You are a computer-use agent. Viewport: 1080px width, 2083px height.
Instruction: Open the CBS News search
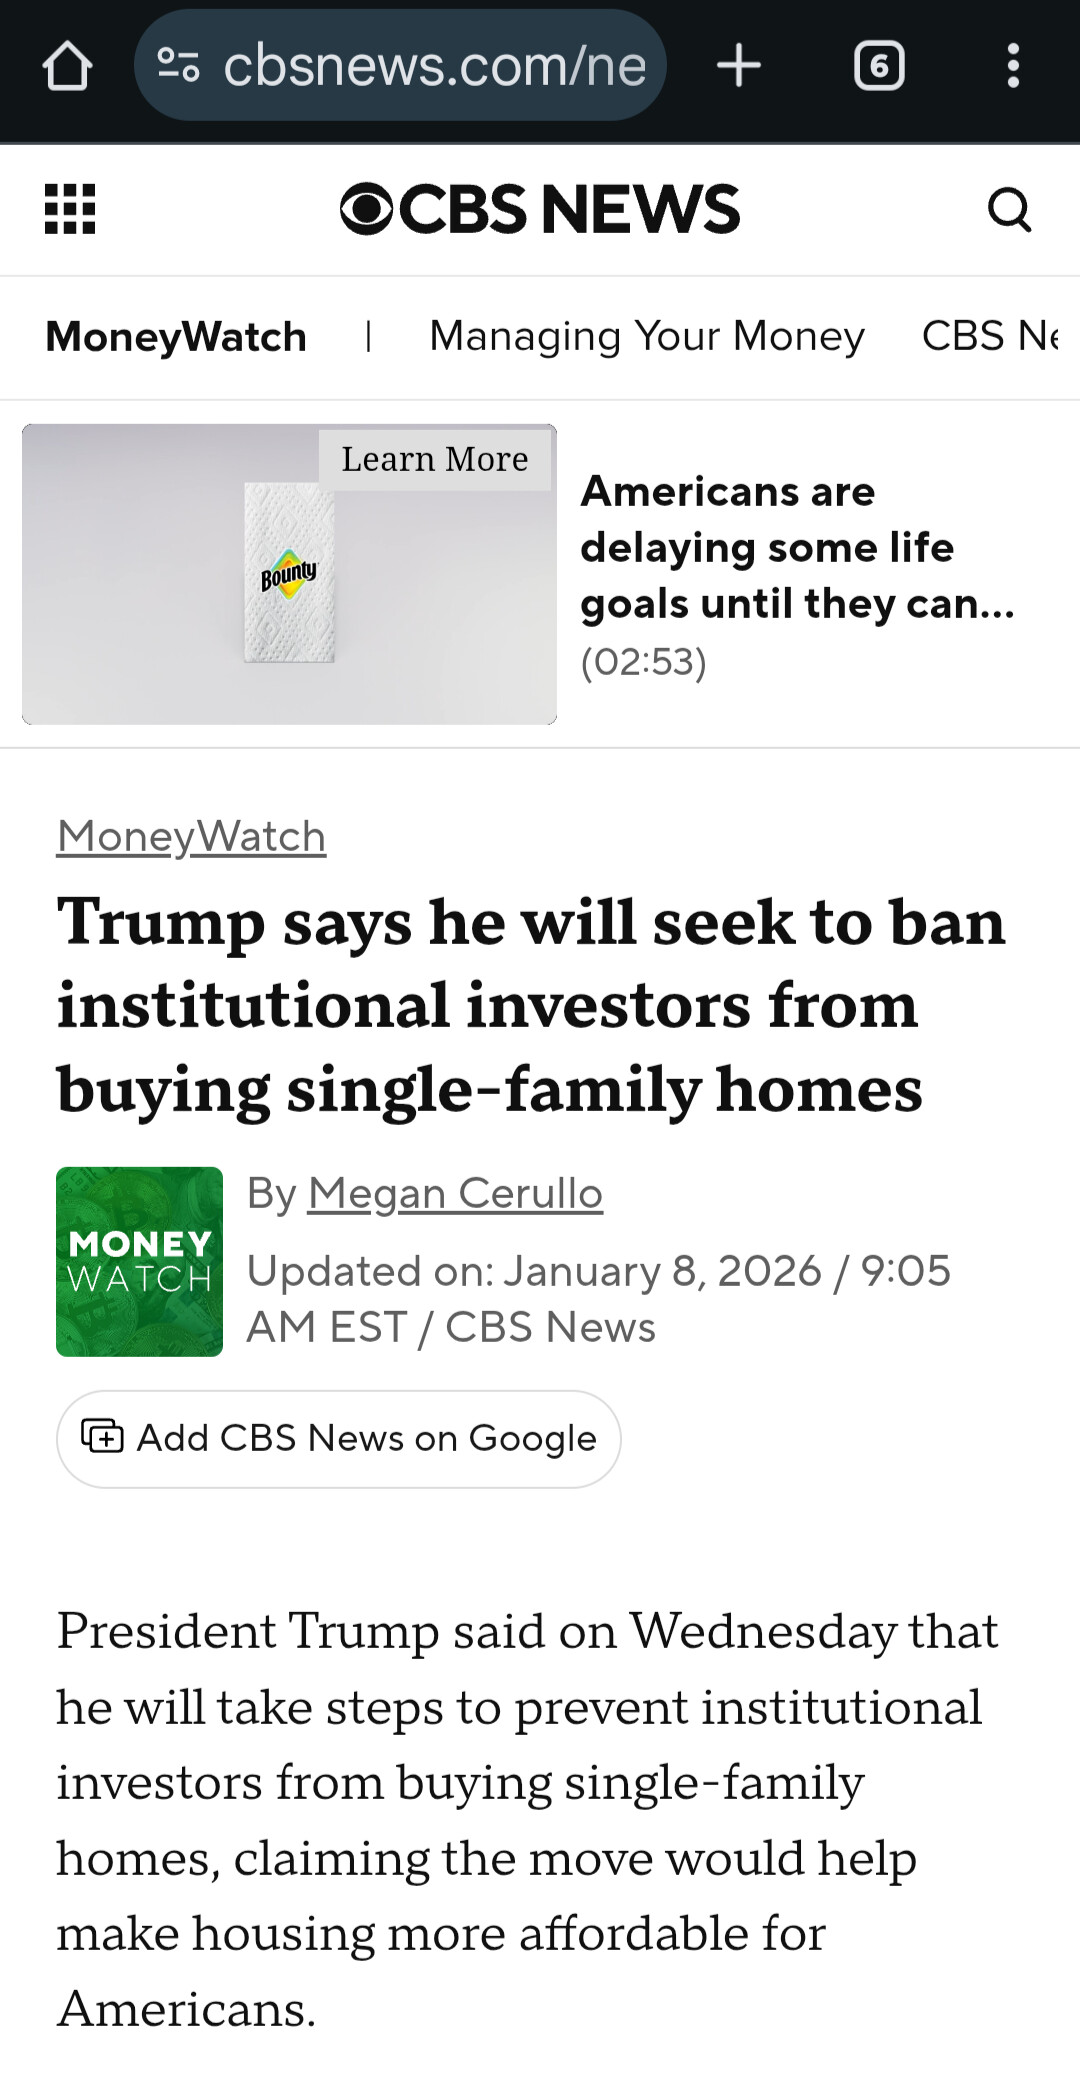click(x=1008, y=209)
